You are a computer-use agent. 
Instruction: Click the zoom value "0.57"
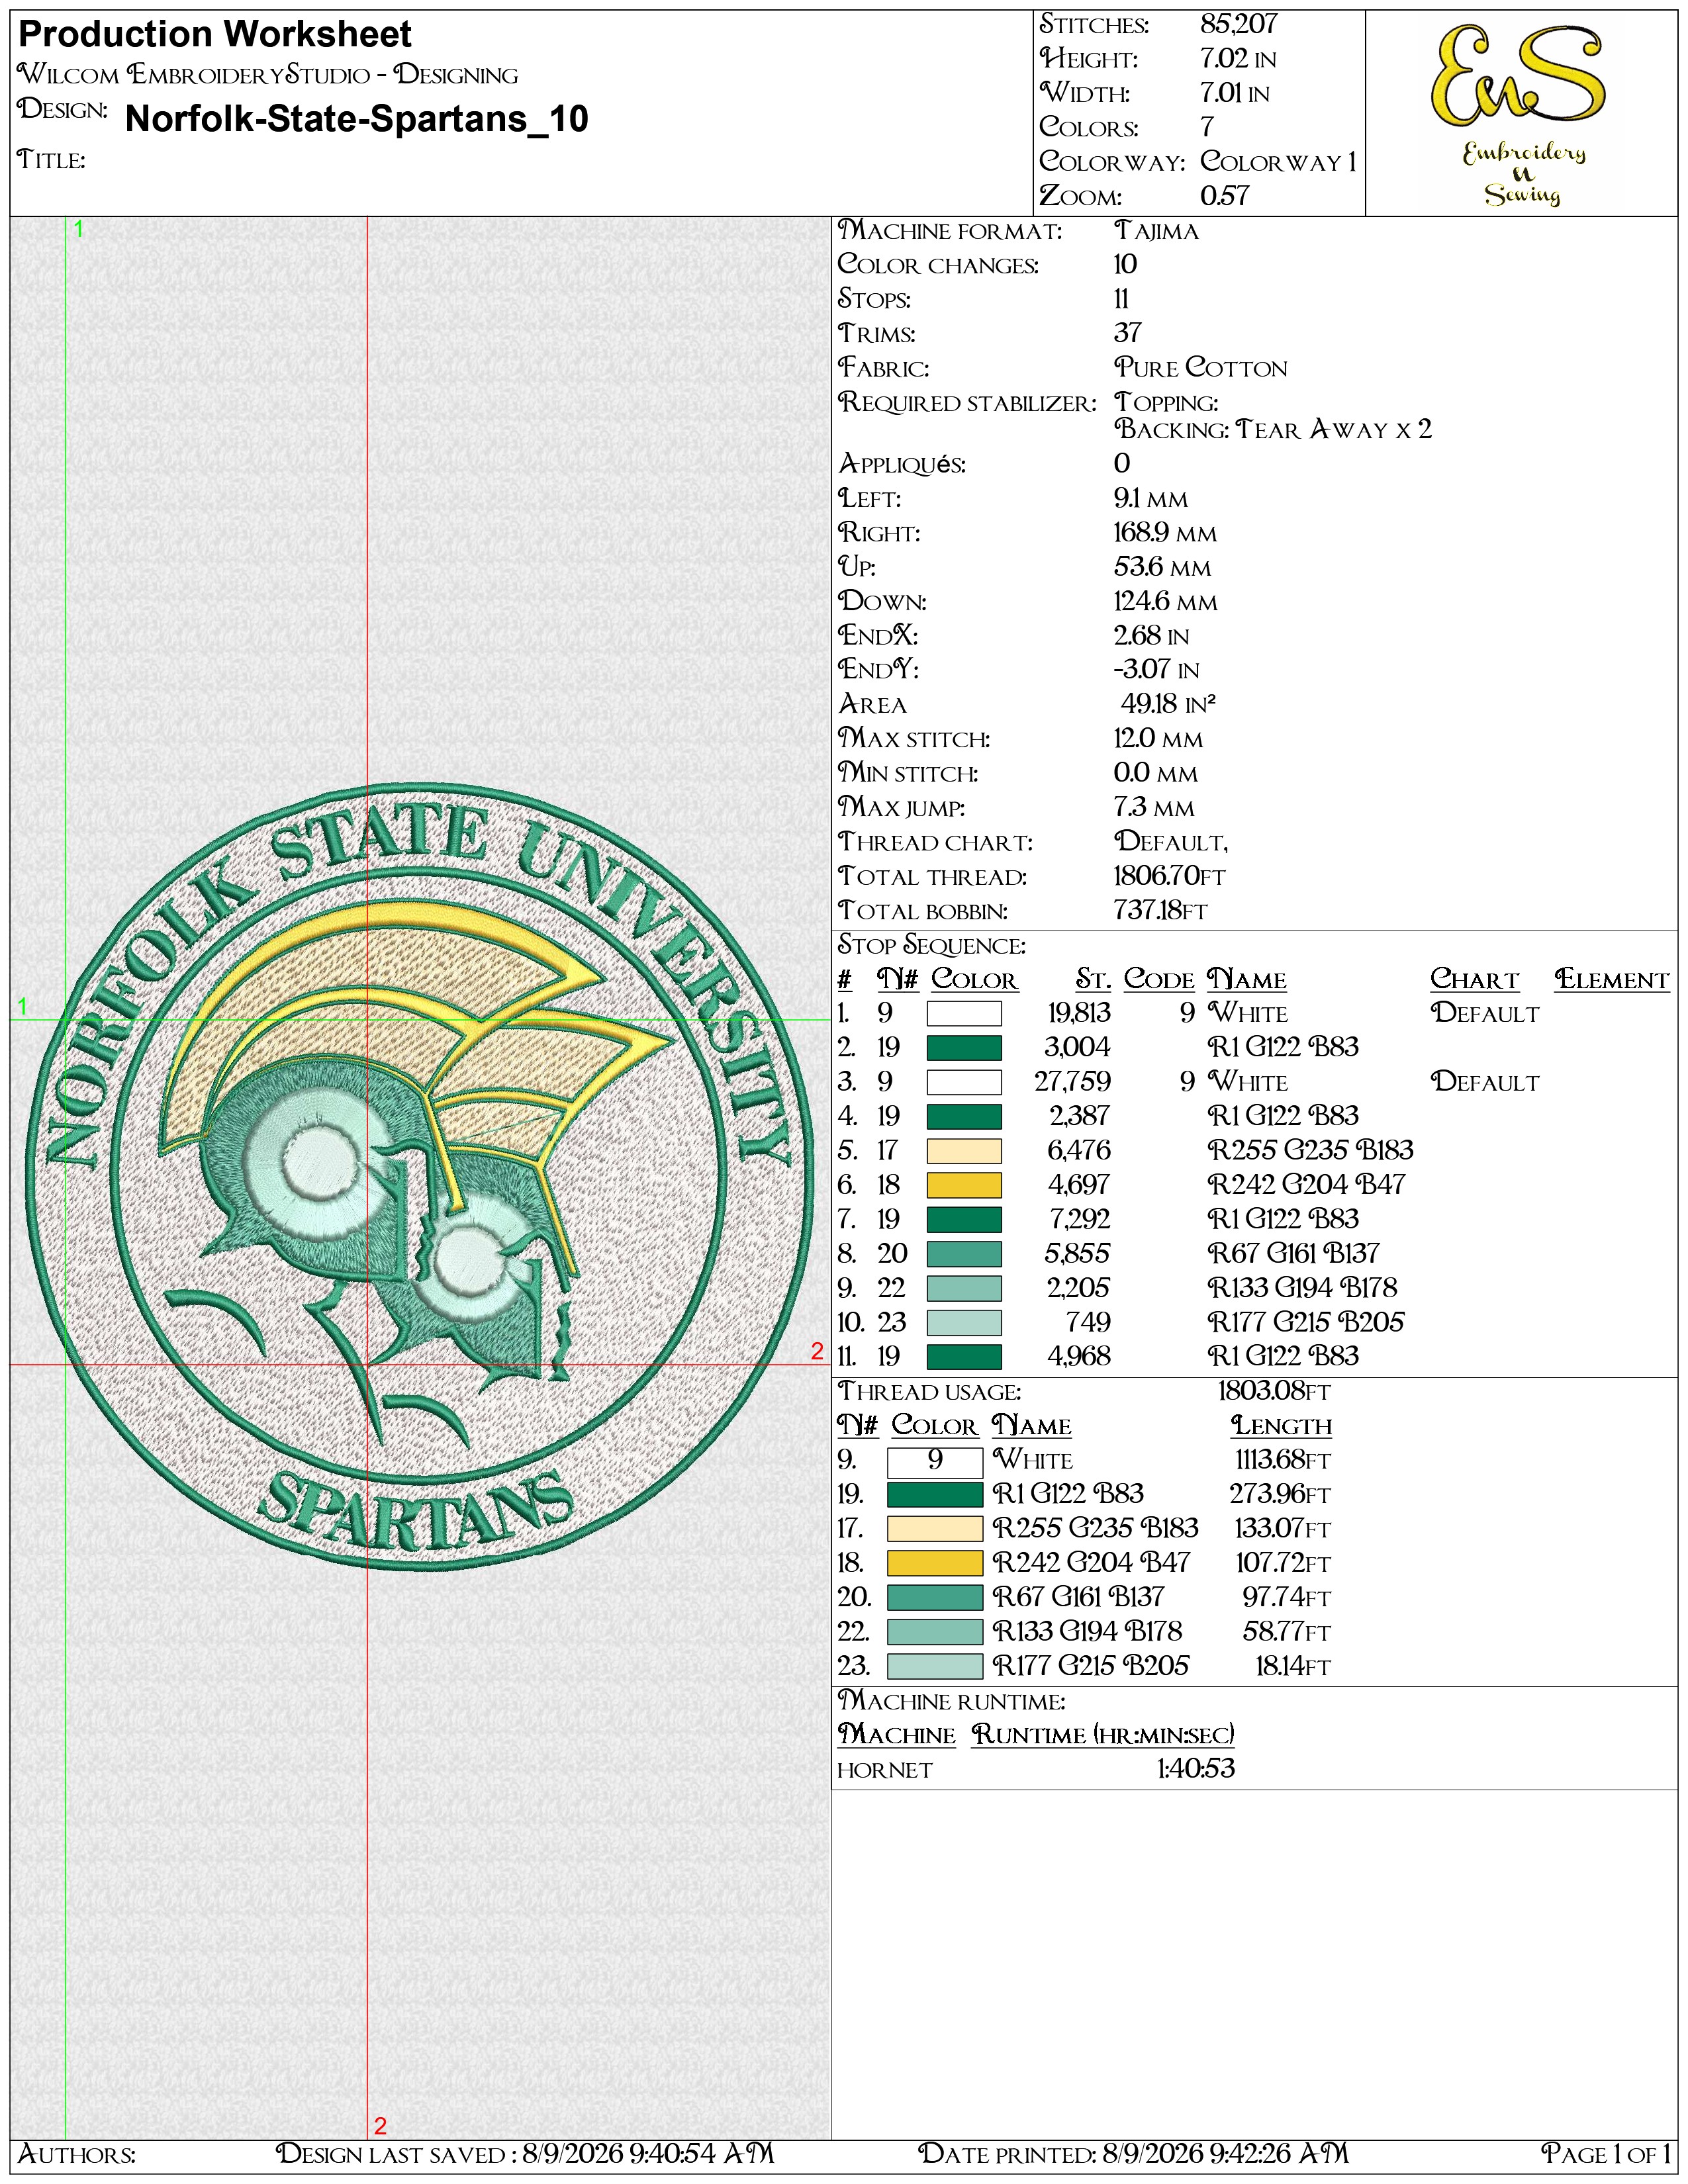1225,196
